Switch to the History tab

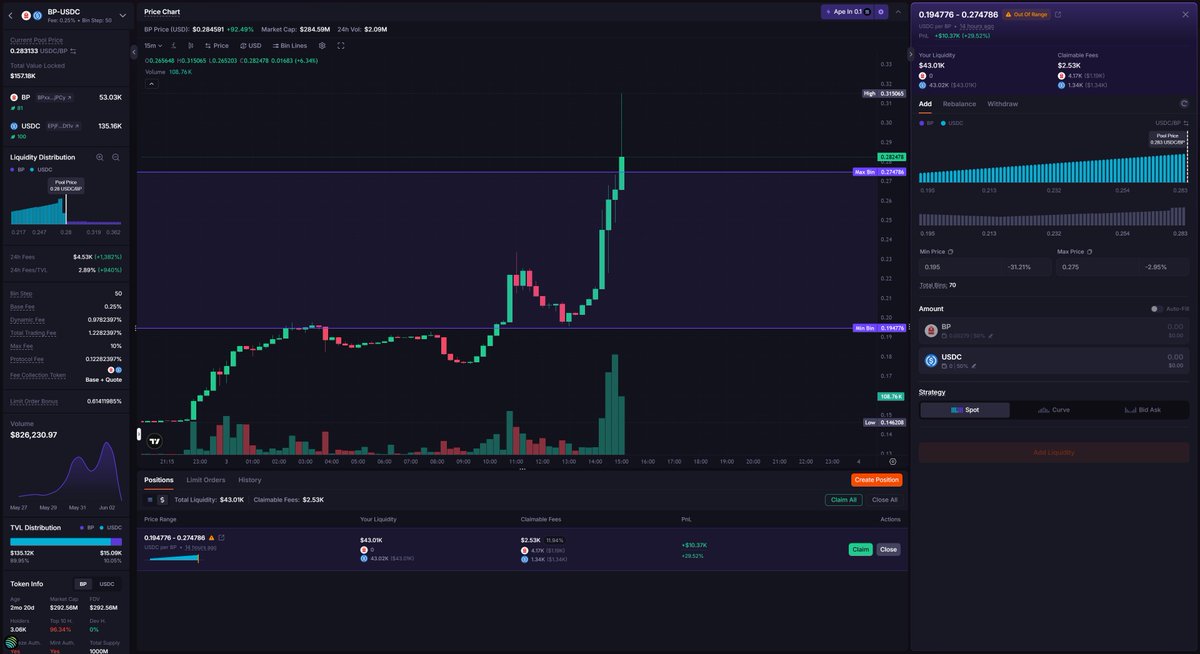[x=250, y=480]
